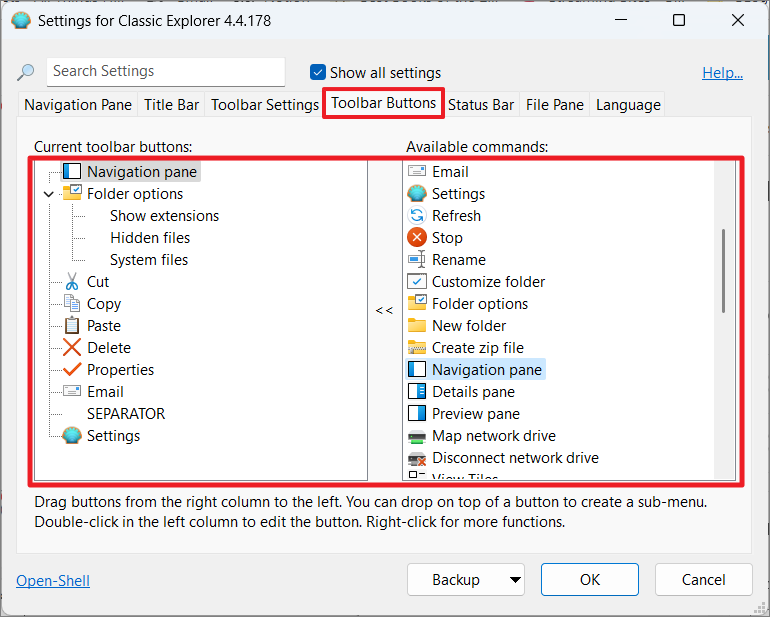Click the Paste clipboard icon
Image resolution: width=770 pixels, height=617 pixels.
click(72, 325)
